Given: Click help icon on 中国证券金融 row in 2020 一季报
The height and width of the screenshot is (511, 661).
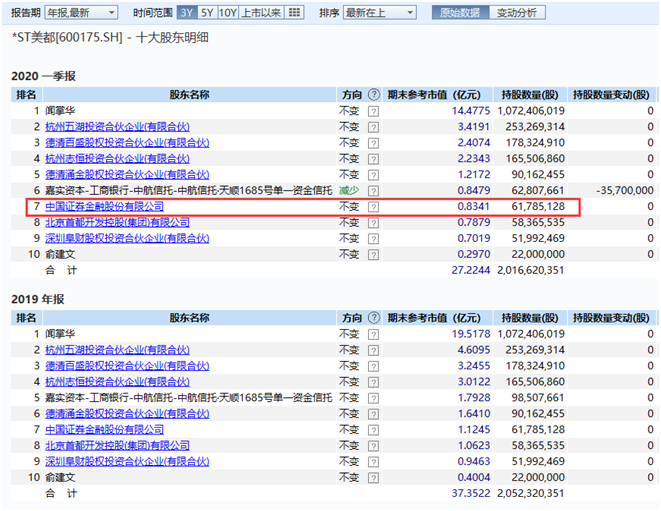Looking at the screenshot, I should [374, 206].
